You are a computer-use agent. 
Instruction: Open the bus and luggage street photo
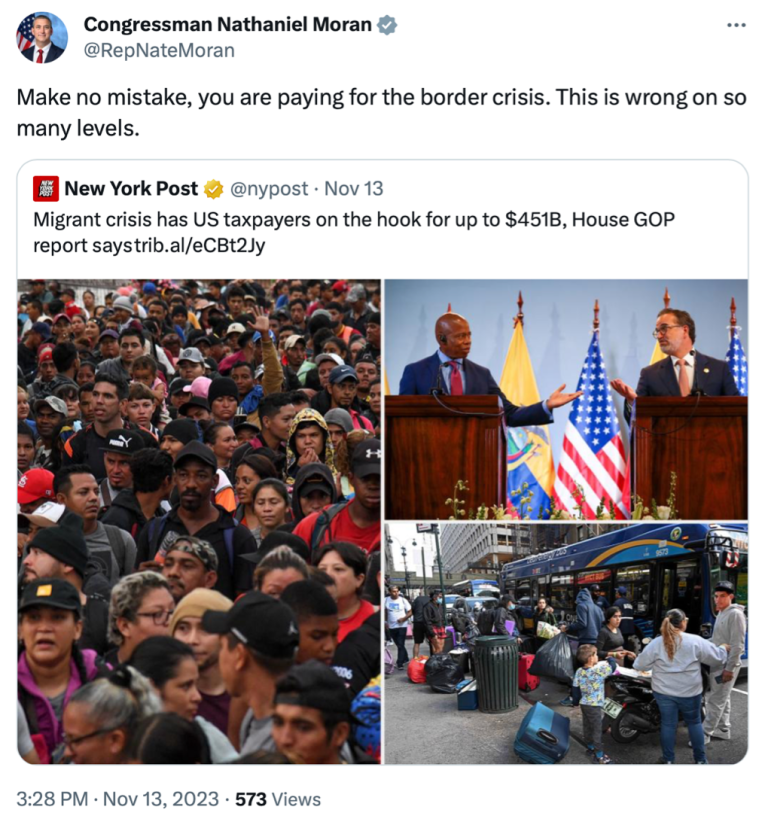[x=566, y=644]
